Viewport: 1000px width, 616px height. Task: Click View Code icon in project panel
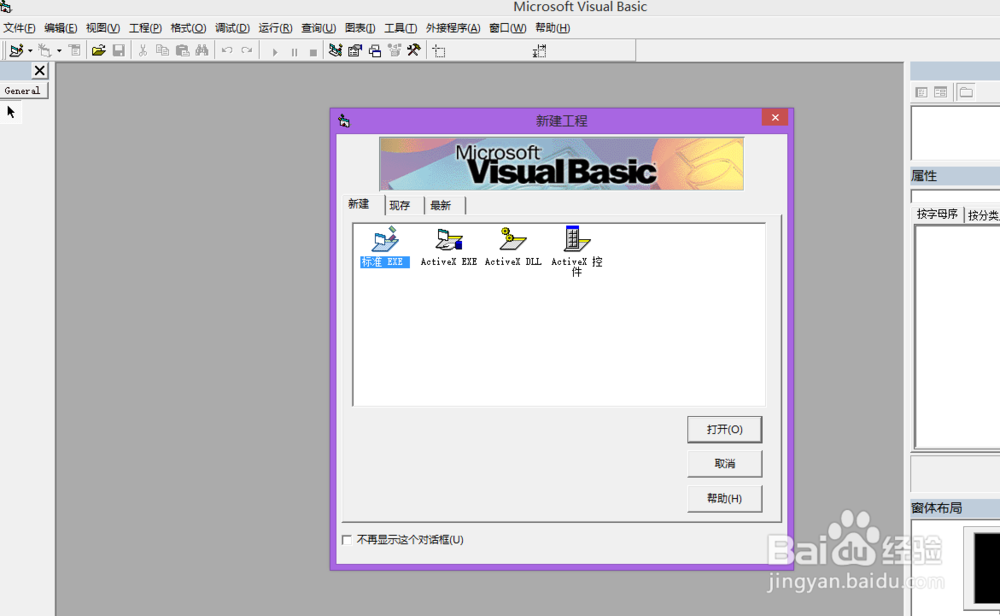pyautogui.click(x=922, y=92)
